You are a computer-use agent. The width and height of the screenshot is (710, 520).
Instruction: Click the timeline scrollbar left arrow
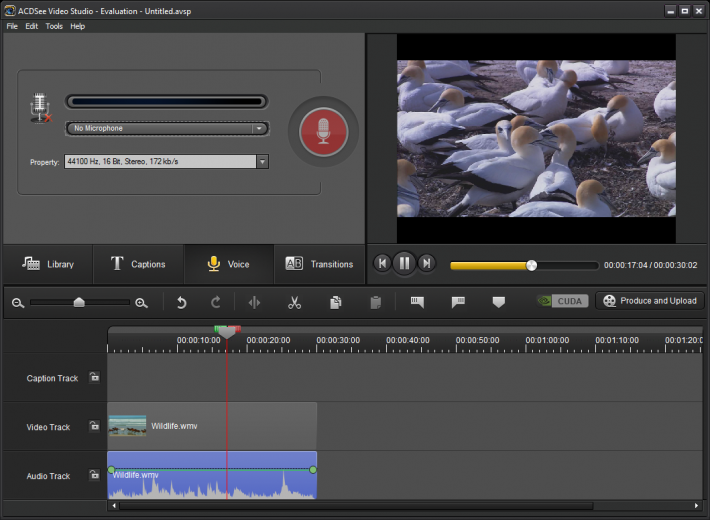[x=114, y=506]
